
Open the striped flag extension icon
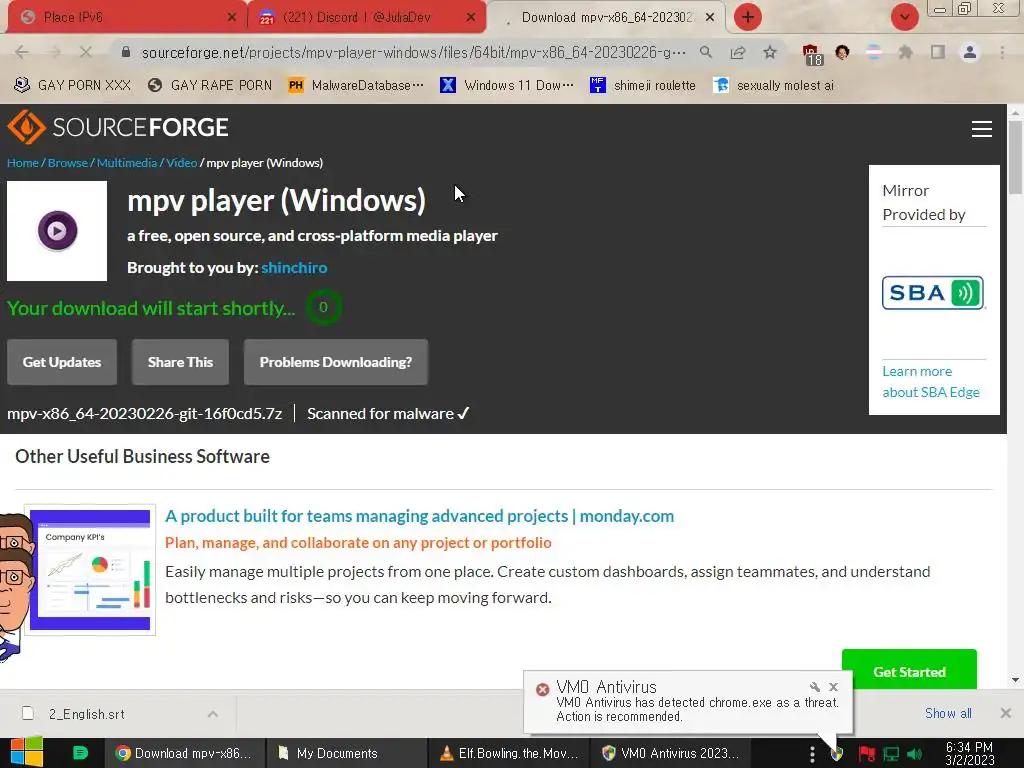[x=874, y=52]
